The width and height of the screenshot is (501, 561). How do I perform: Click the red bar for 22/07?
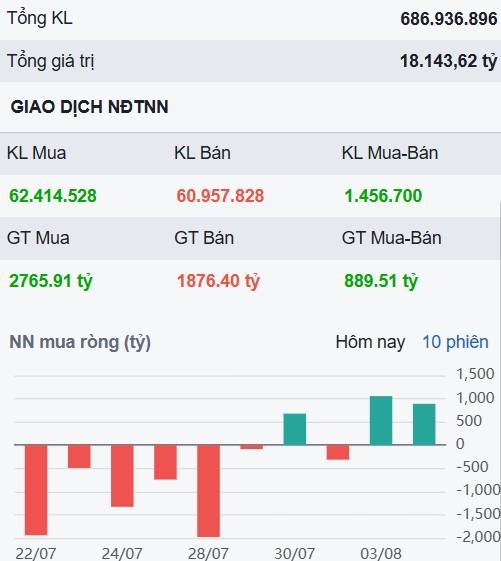tap(36, 490)
